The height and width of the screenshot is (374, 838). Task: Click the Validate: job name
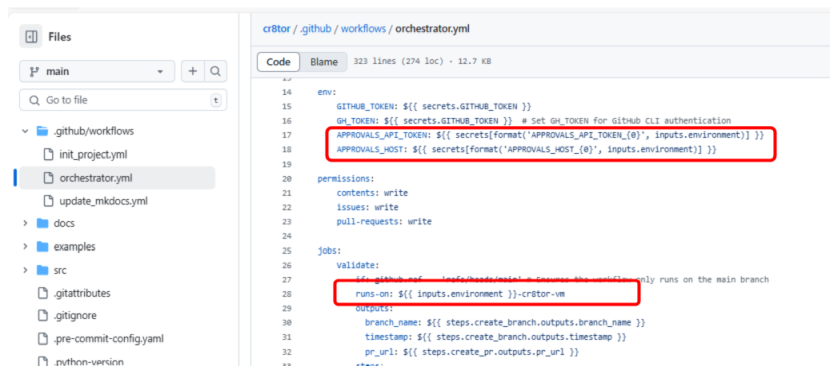358,265
